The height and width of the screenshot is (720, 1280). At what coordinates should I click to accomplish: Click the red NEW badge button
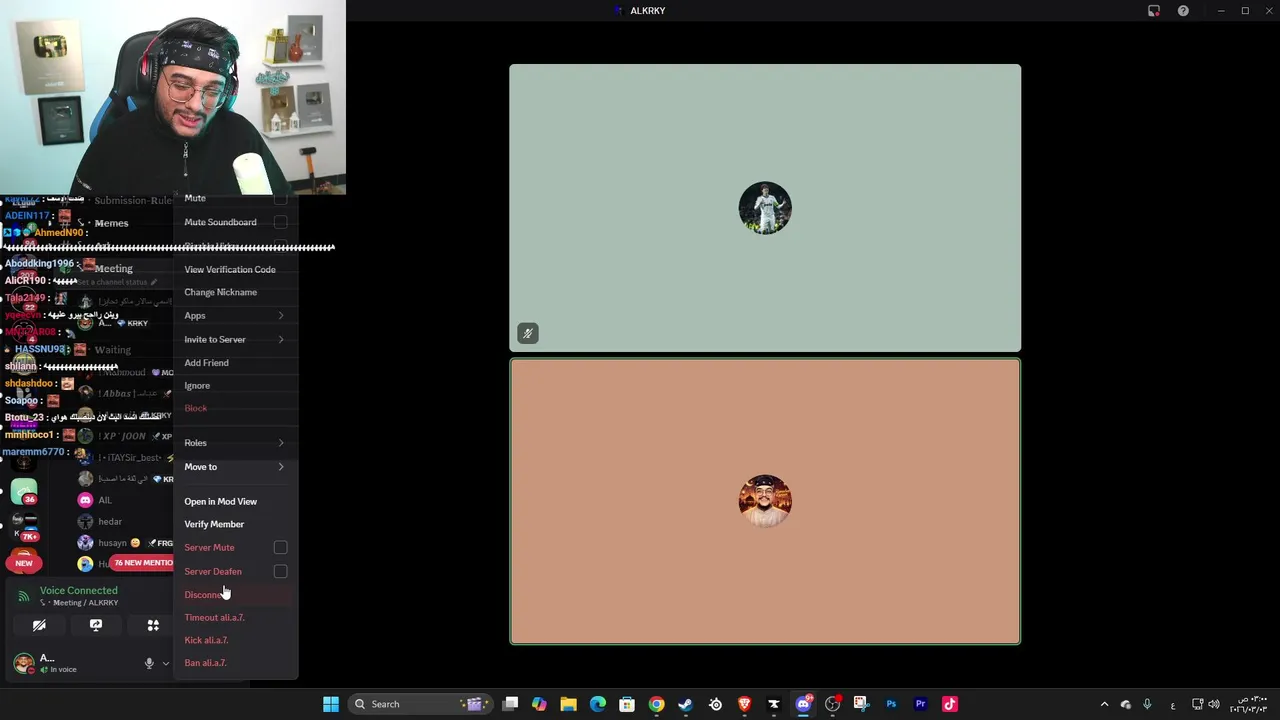[24, 563]
